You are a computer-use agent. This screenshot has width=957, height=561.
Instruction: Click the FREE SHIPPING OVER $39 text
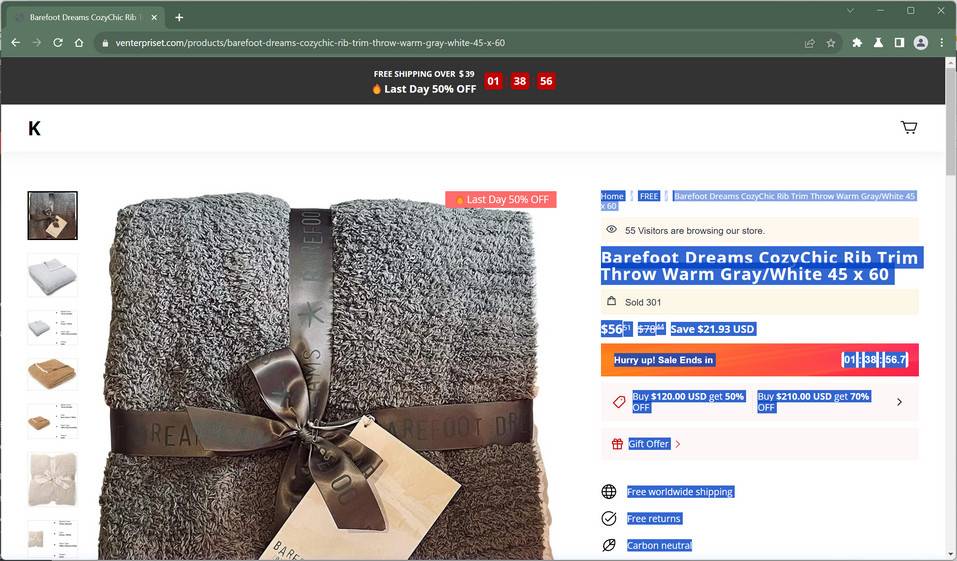[424, 74]
